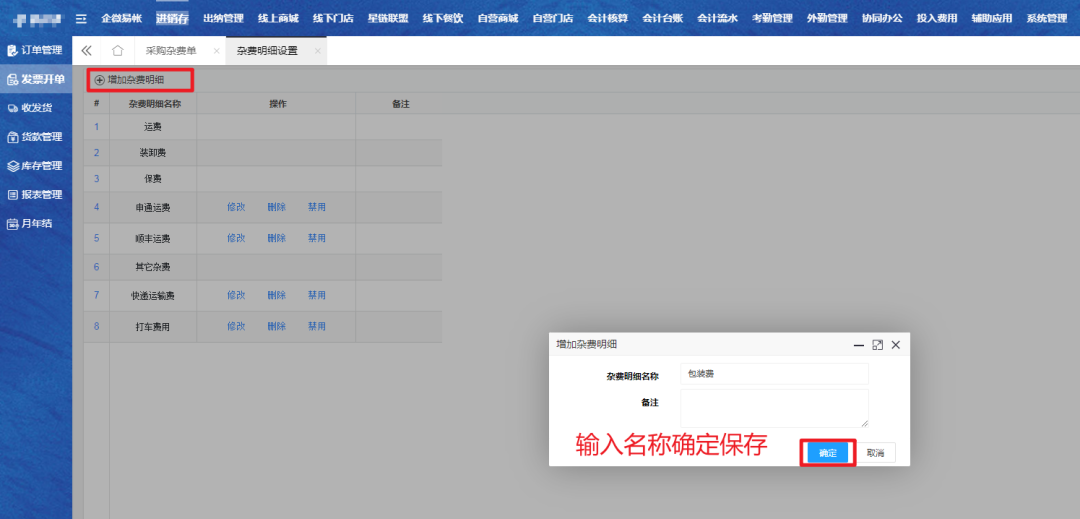Open the 出纳管理 top menu
This screenshot has height=519, width=1080.
point(223,18)
